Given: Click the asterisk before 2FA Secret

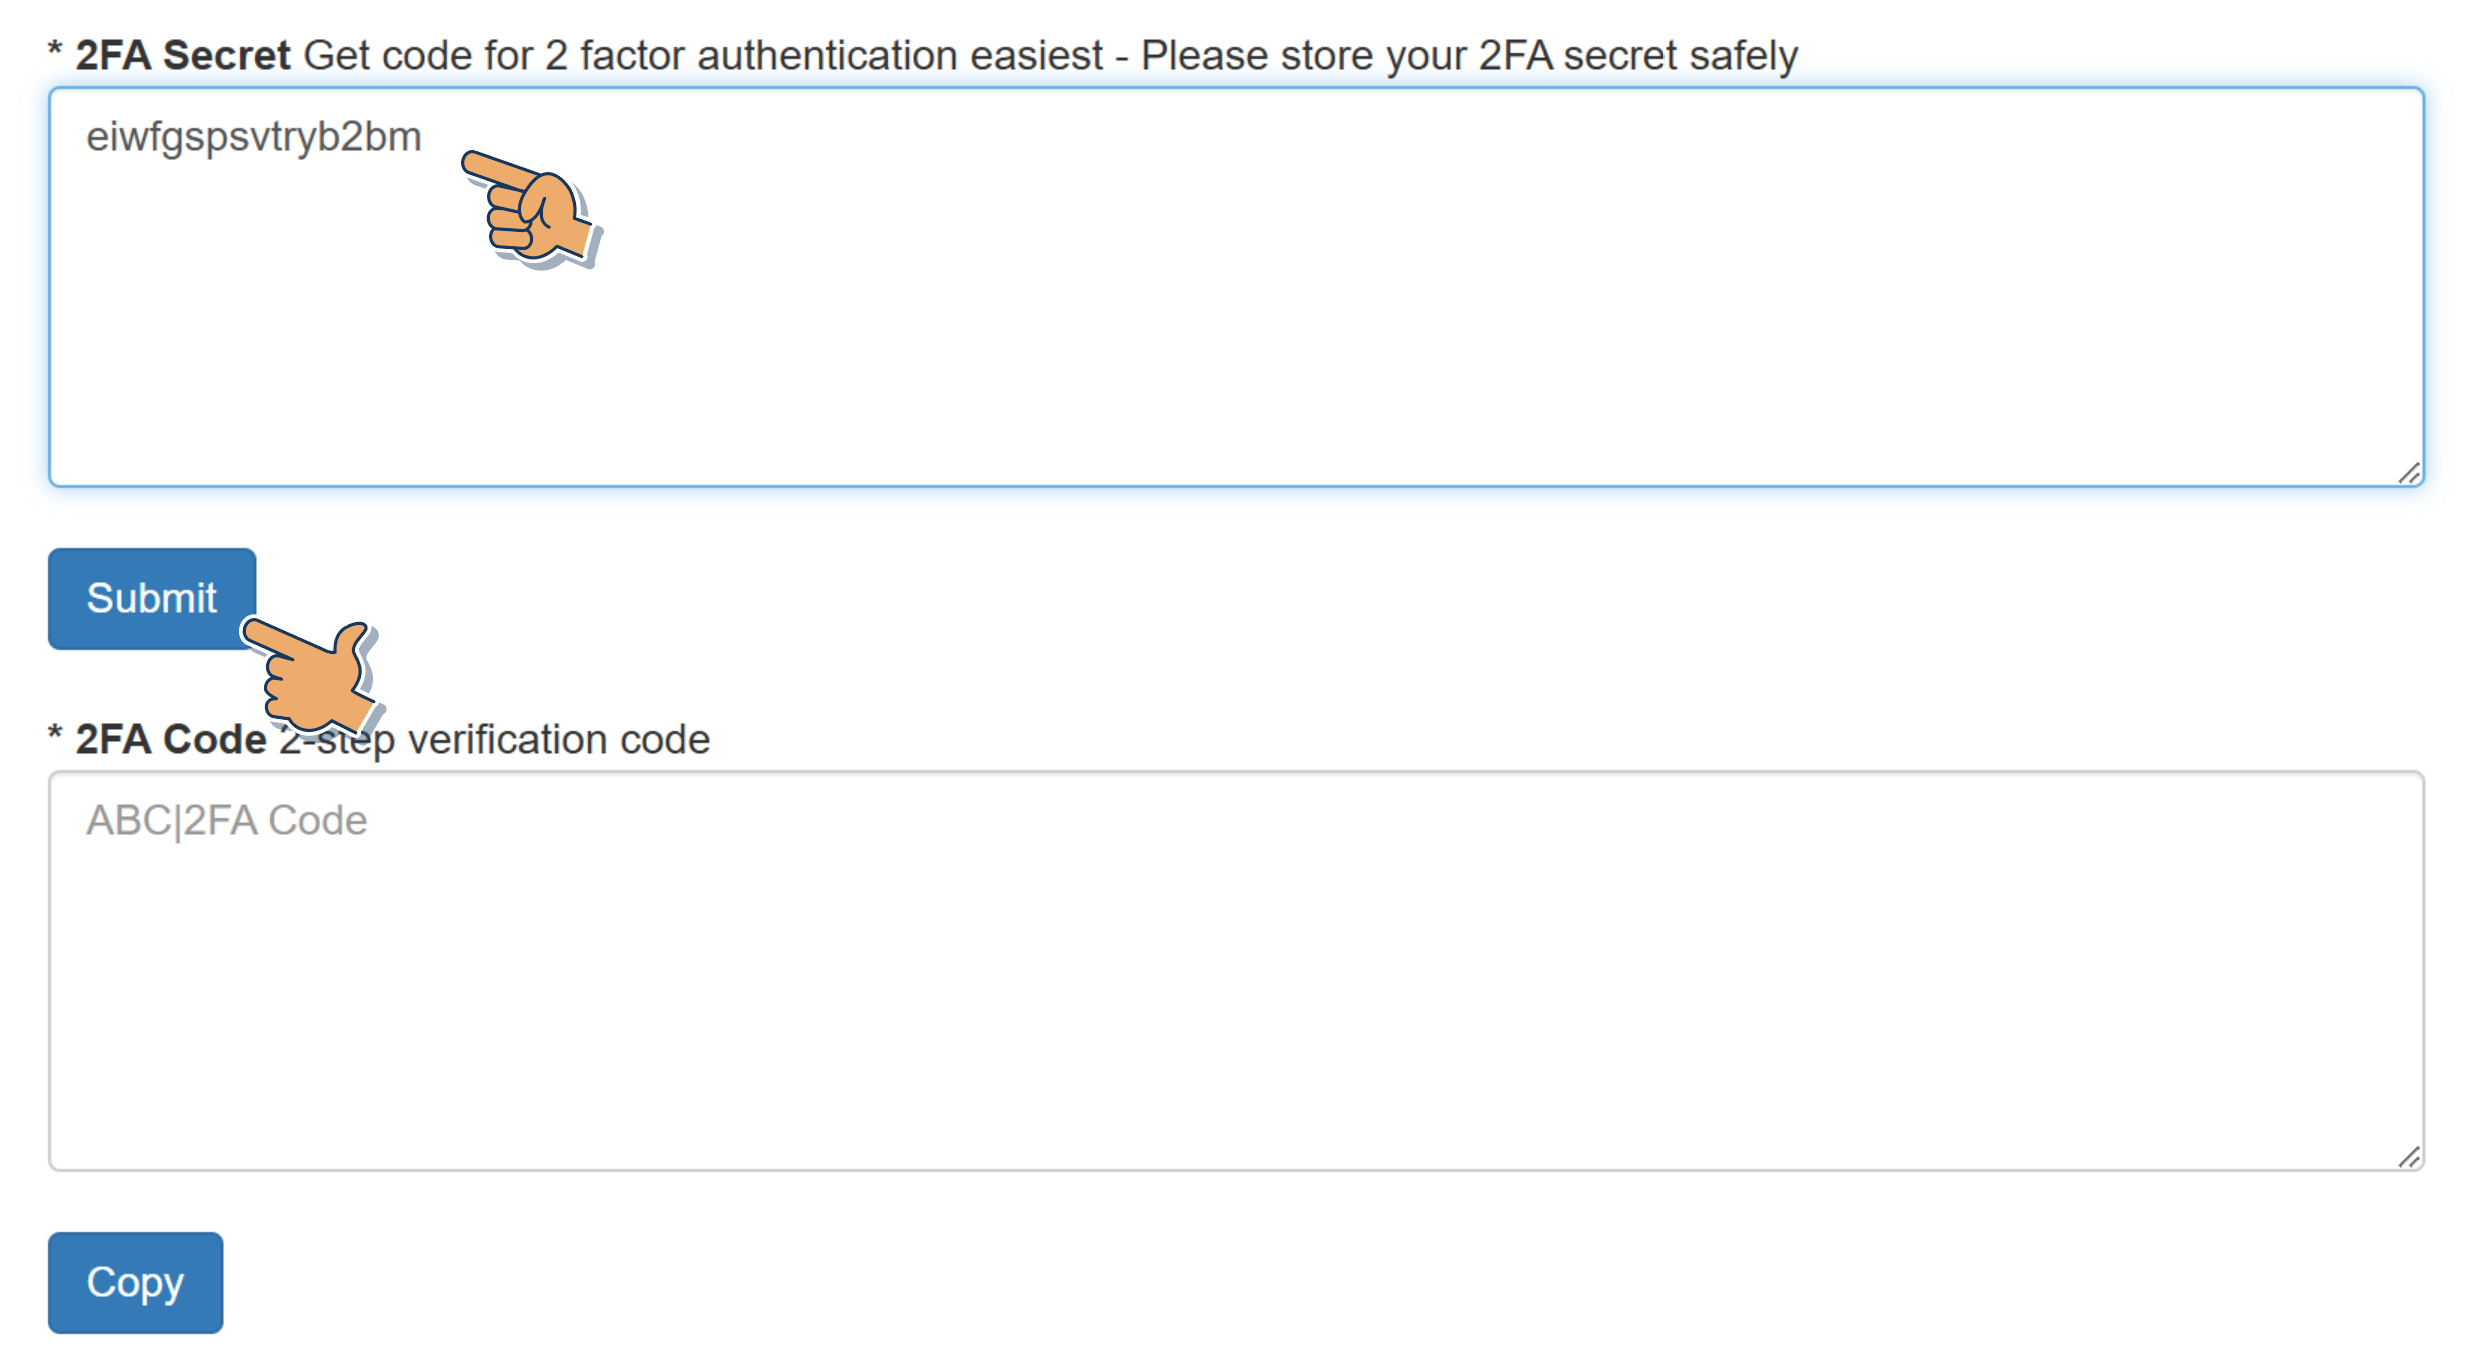Looking at the screenshot, I should [55, 52].
